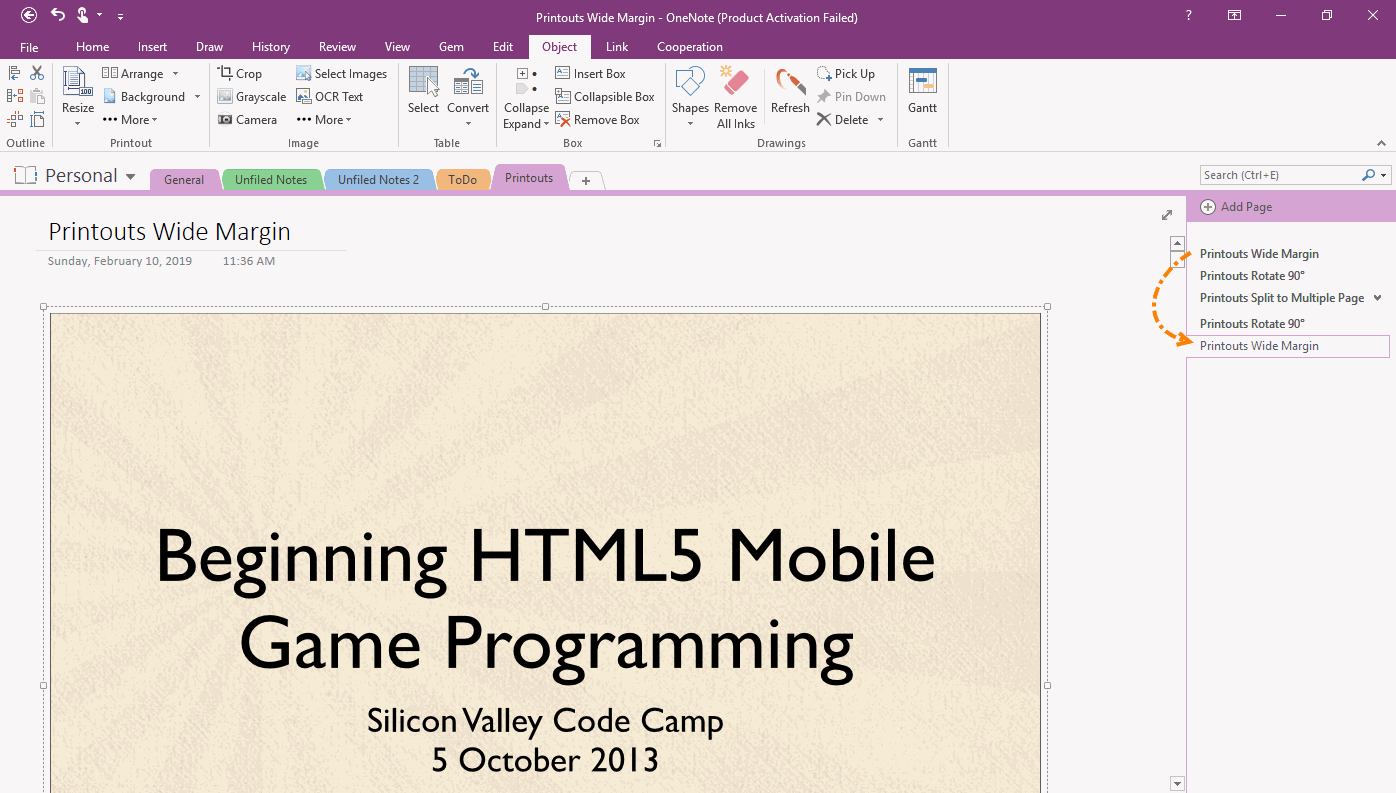Click the page date Sunday, February 10, 2019
This screenshot has height=793, width=1396.
[120, 261]
